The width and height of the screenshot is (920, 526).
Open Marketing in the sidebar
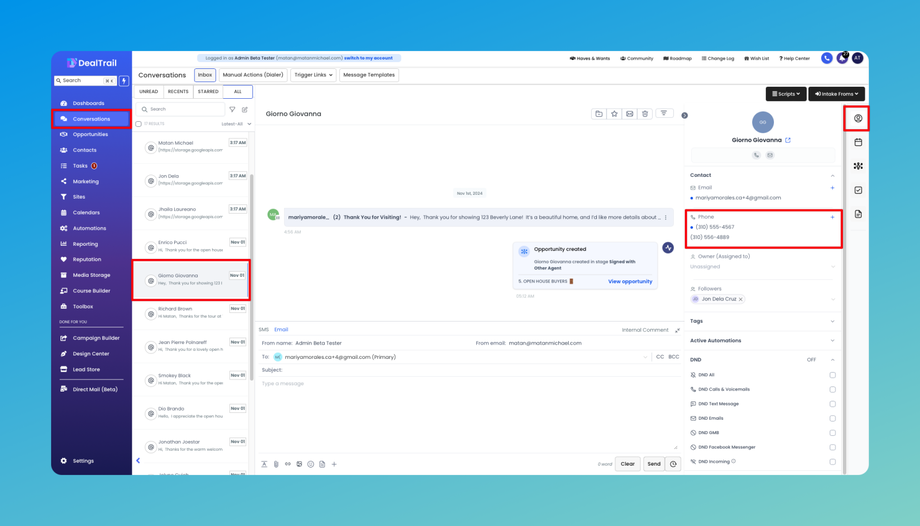86,181
